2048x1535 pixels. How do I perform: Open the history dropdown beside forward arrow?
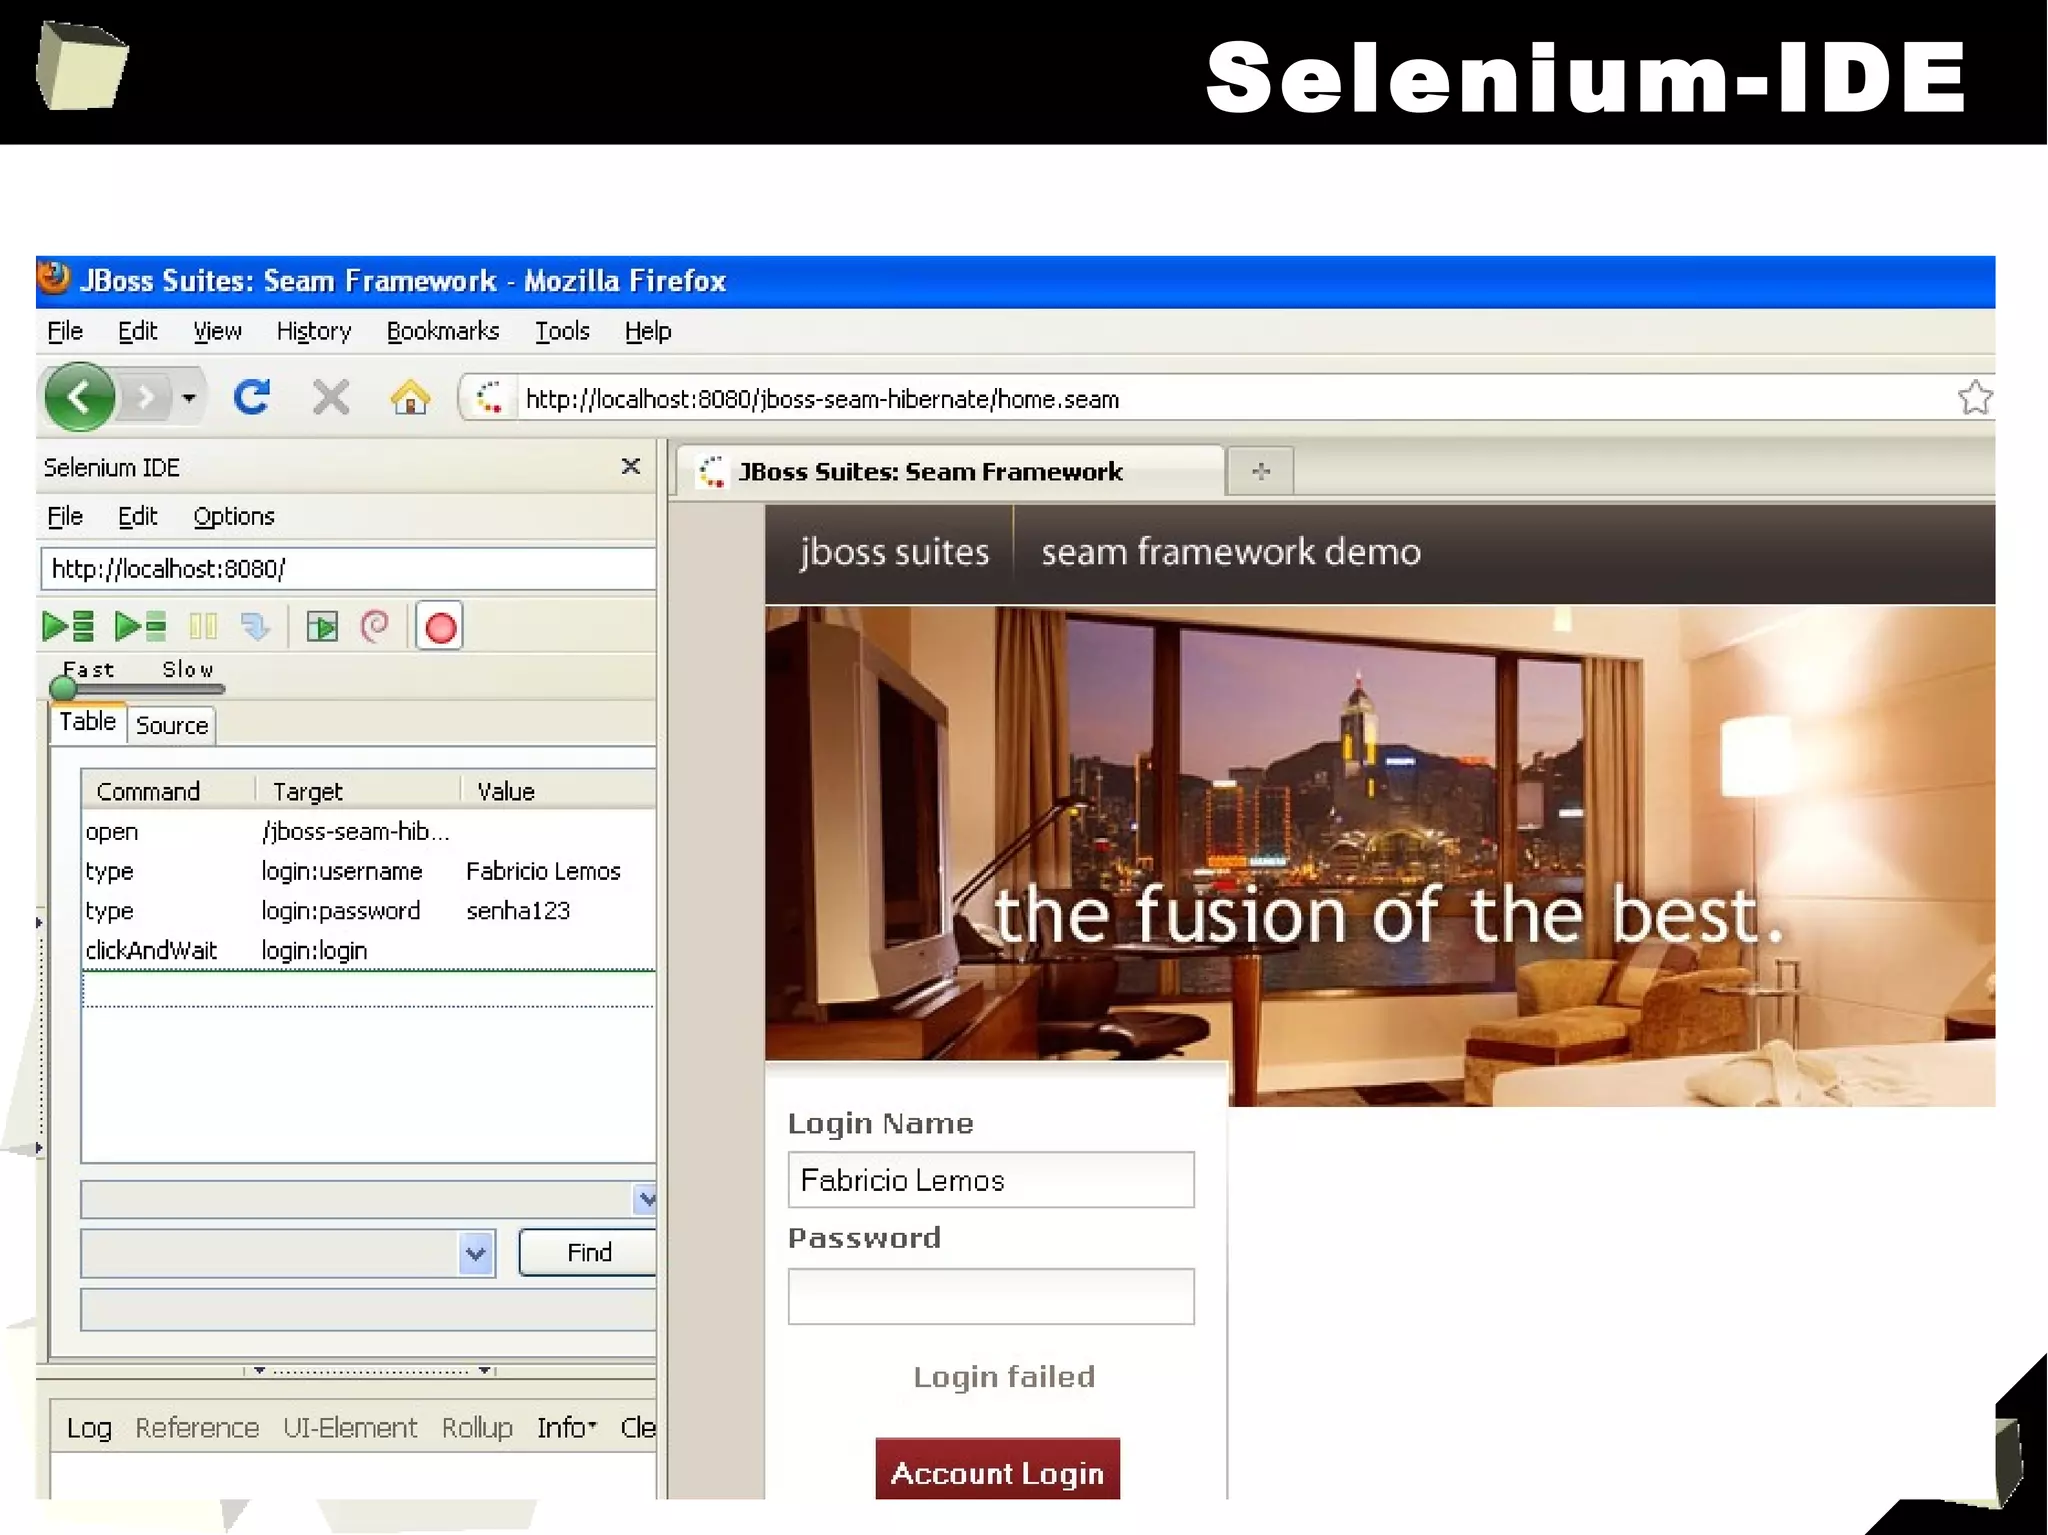tap(189, 398)
